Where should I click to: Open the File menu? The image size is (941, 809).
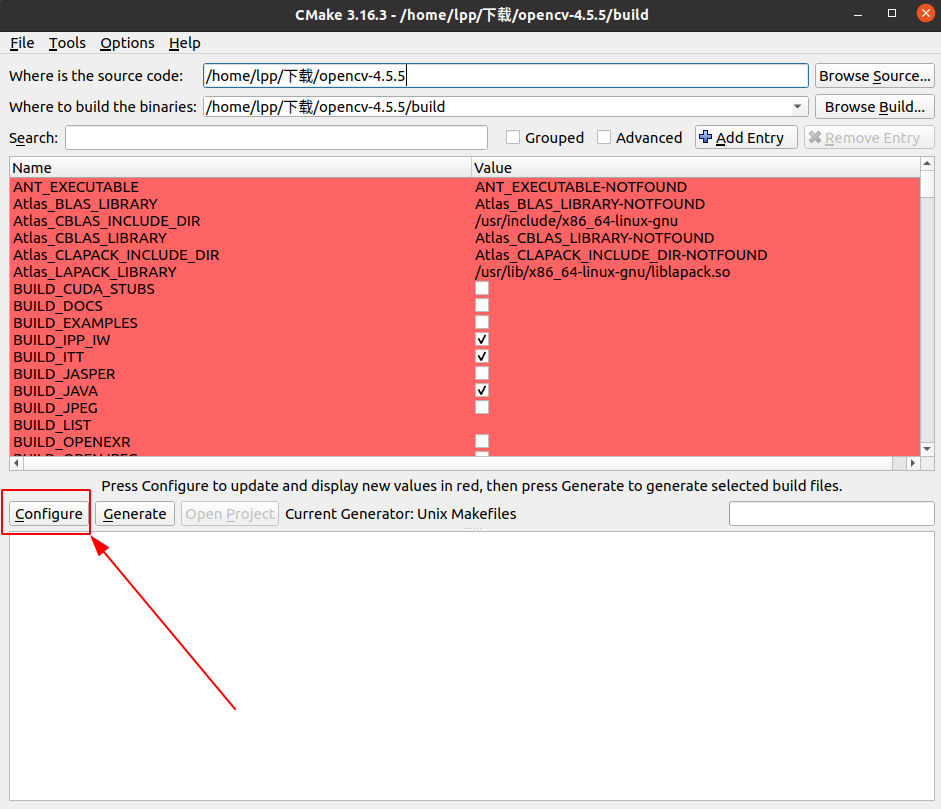(22, 43)
